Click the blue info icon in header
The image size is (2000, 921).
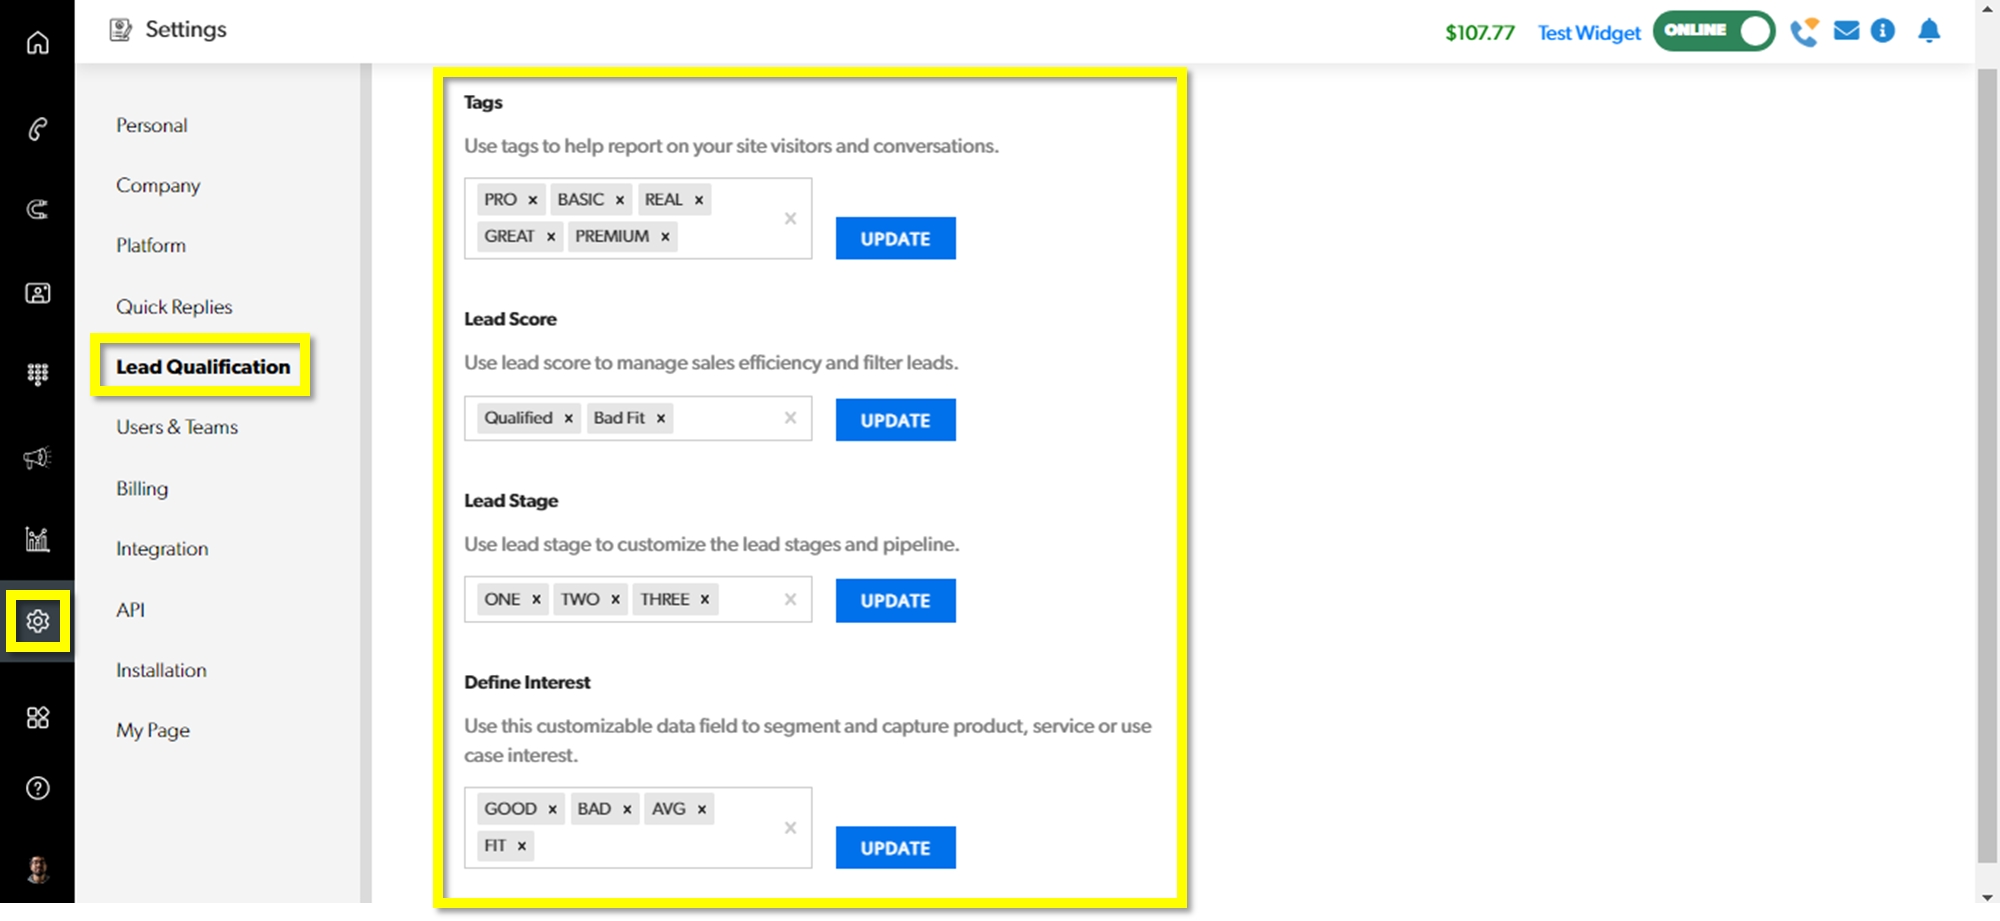tap(1883, 31)
